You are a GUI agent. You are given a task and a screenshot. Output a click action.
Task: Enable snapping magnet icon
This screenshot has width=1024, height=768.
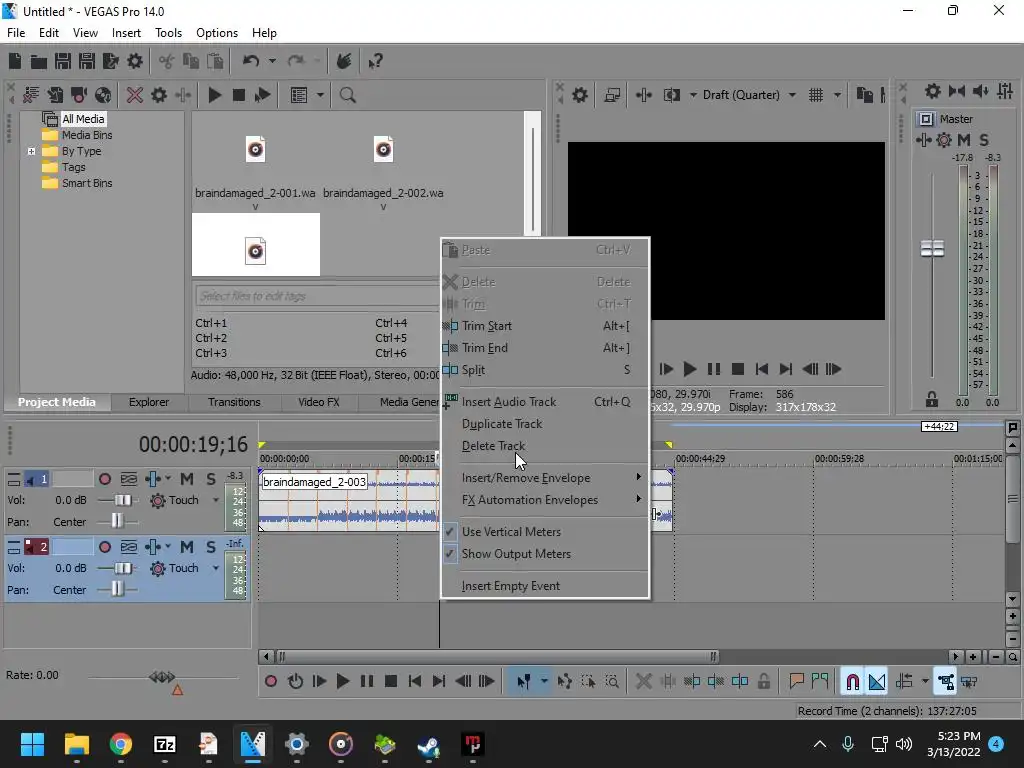pos(852,682)
